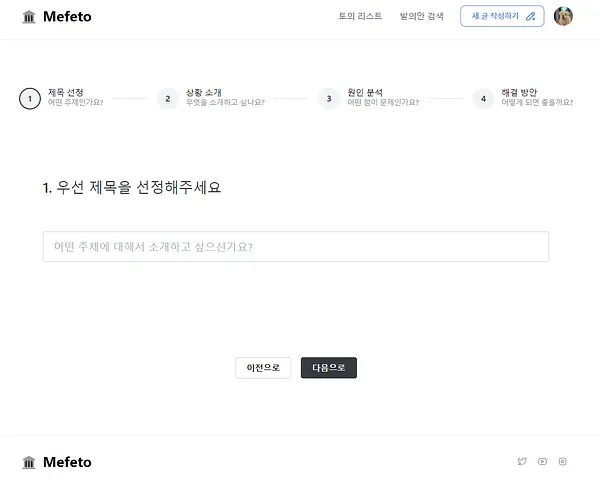Select step 2 circle 상황 소개
600x480 pixels.
[168, 99]
